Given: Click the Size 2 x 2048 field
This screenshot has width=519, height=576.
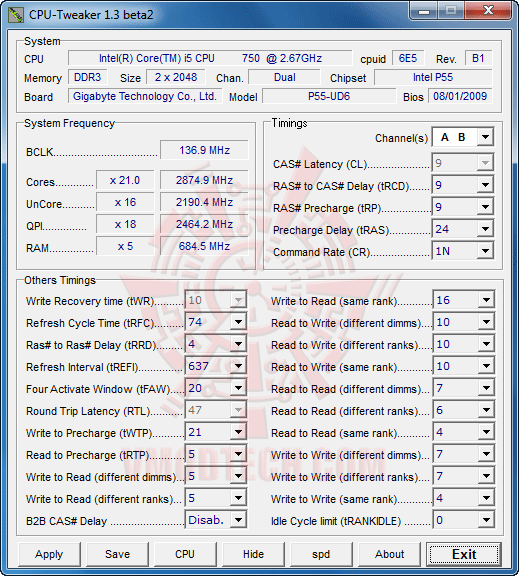Looking at the screenshot, I should click(x=176, y=77).
